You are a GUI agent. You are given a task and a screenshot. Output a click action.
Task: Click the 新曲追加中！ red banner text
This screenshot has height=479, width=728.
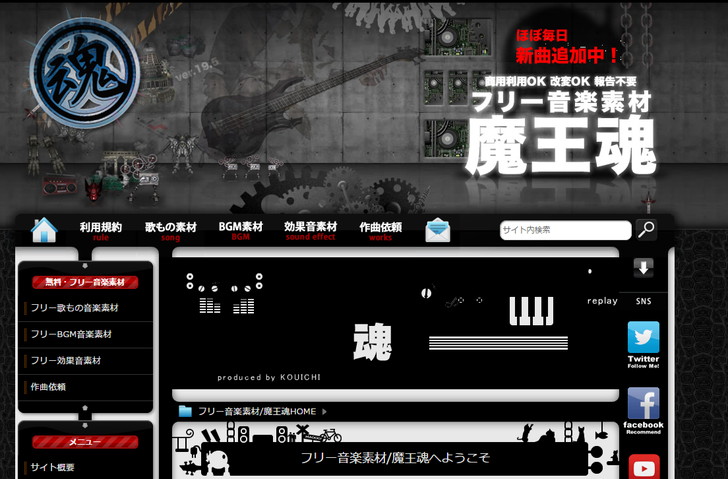click(567, 56)
